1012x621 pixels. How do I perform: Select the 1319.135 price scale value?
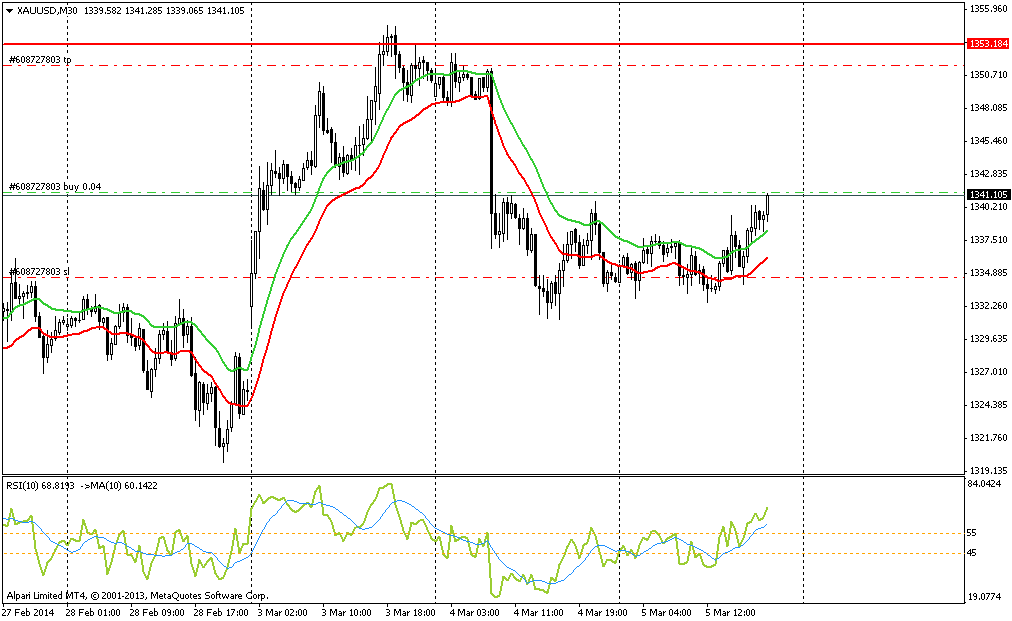tap(988, 471)
